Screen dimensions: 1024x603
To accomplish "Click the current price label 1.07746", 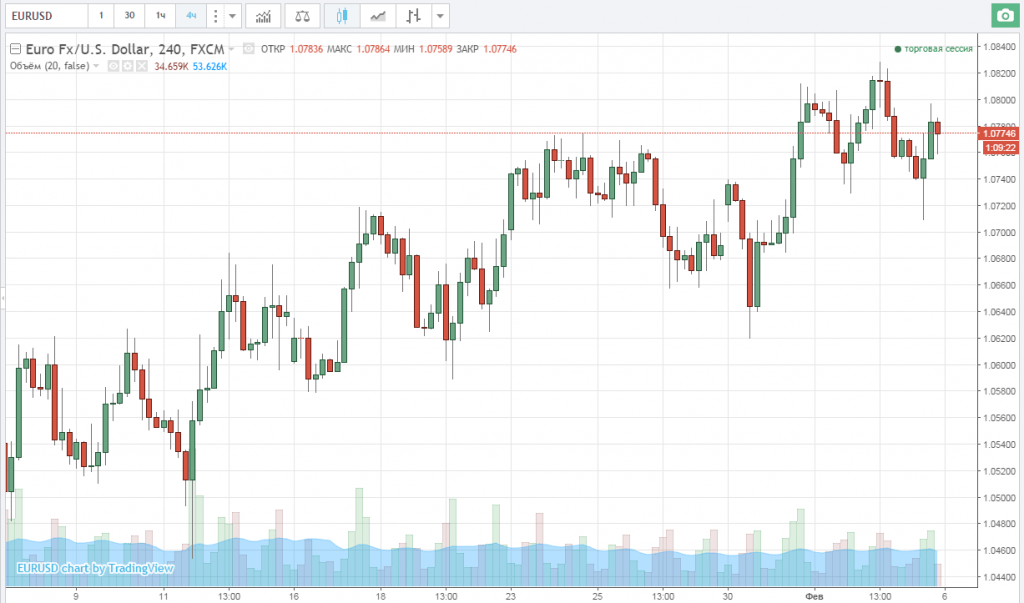I will click(999, 133).
